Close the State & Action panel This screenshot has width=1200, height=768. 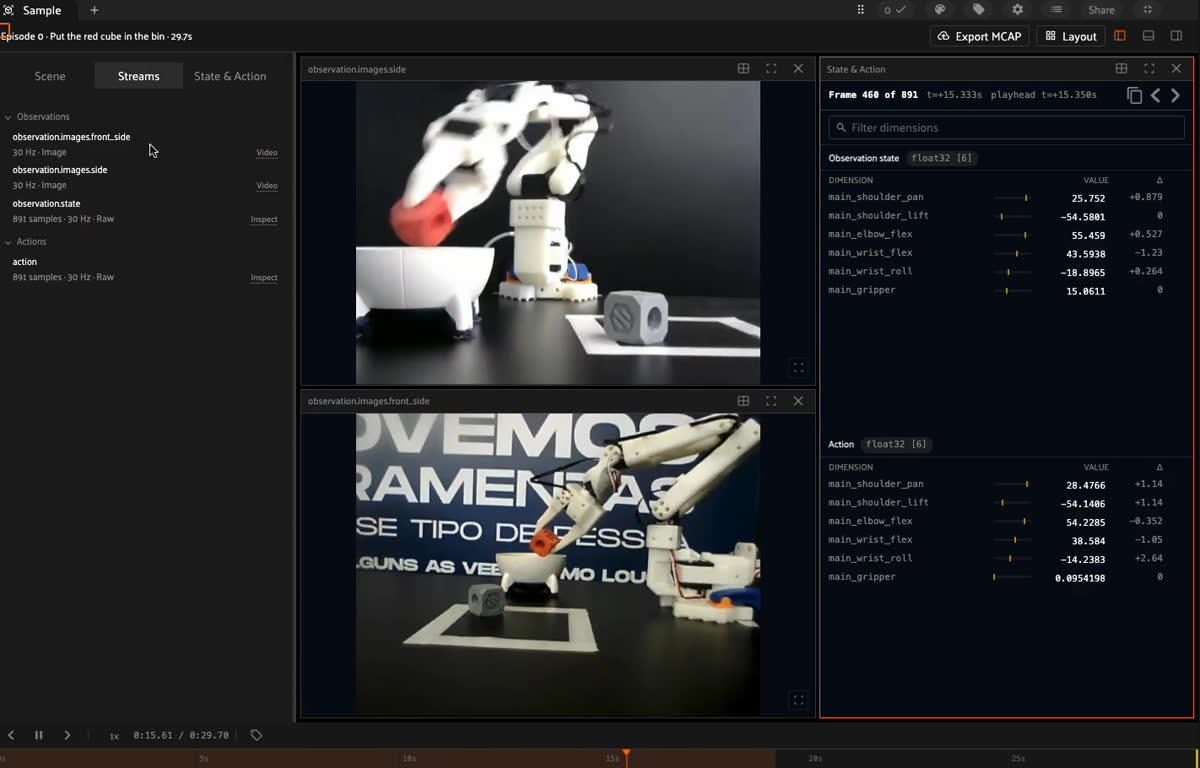pos(1176,69)
